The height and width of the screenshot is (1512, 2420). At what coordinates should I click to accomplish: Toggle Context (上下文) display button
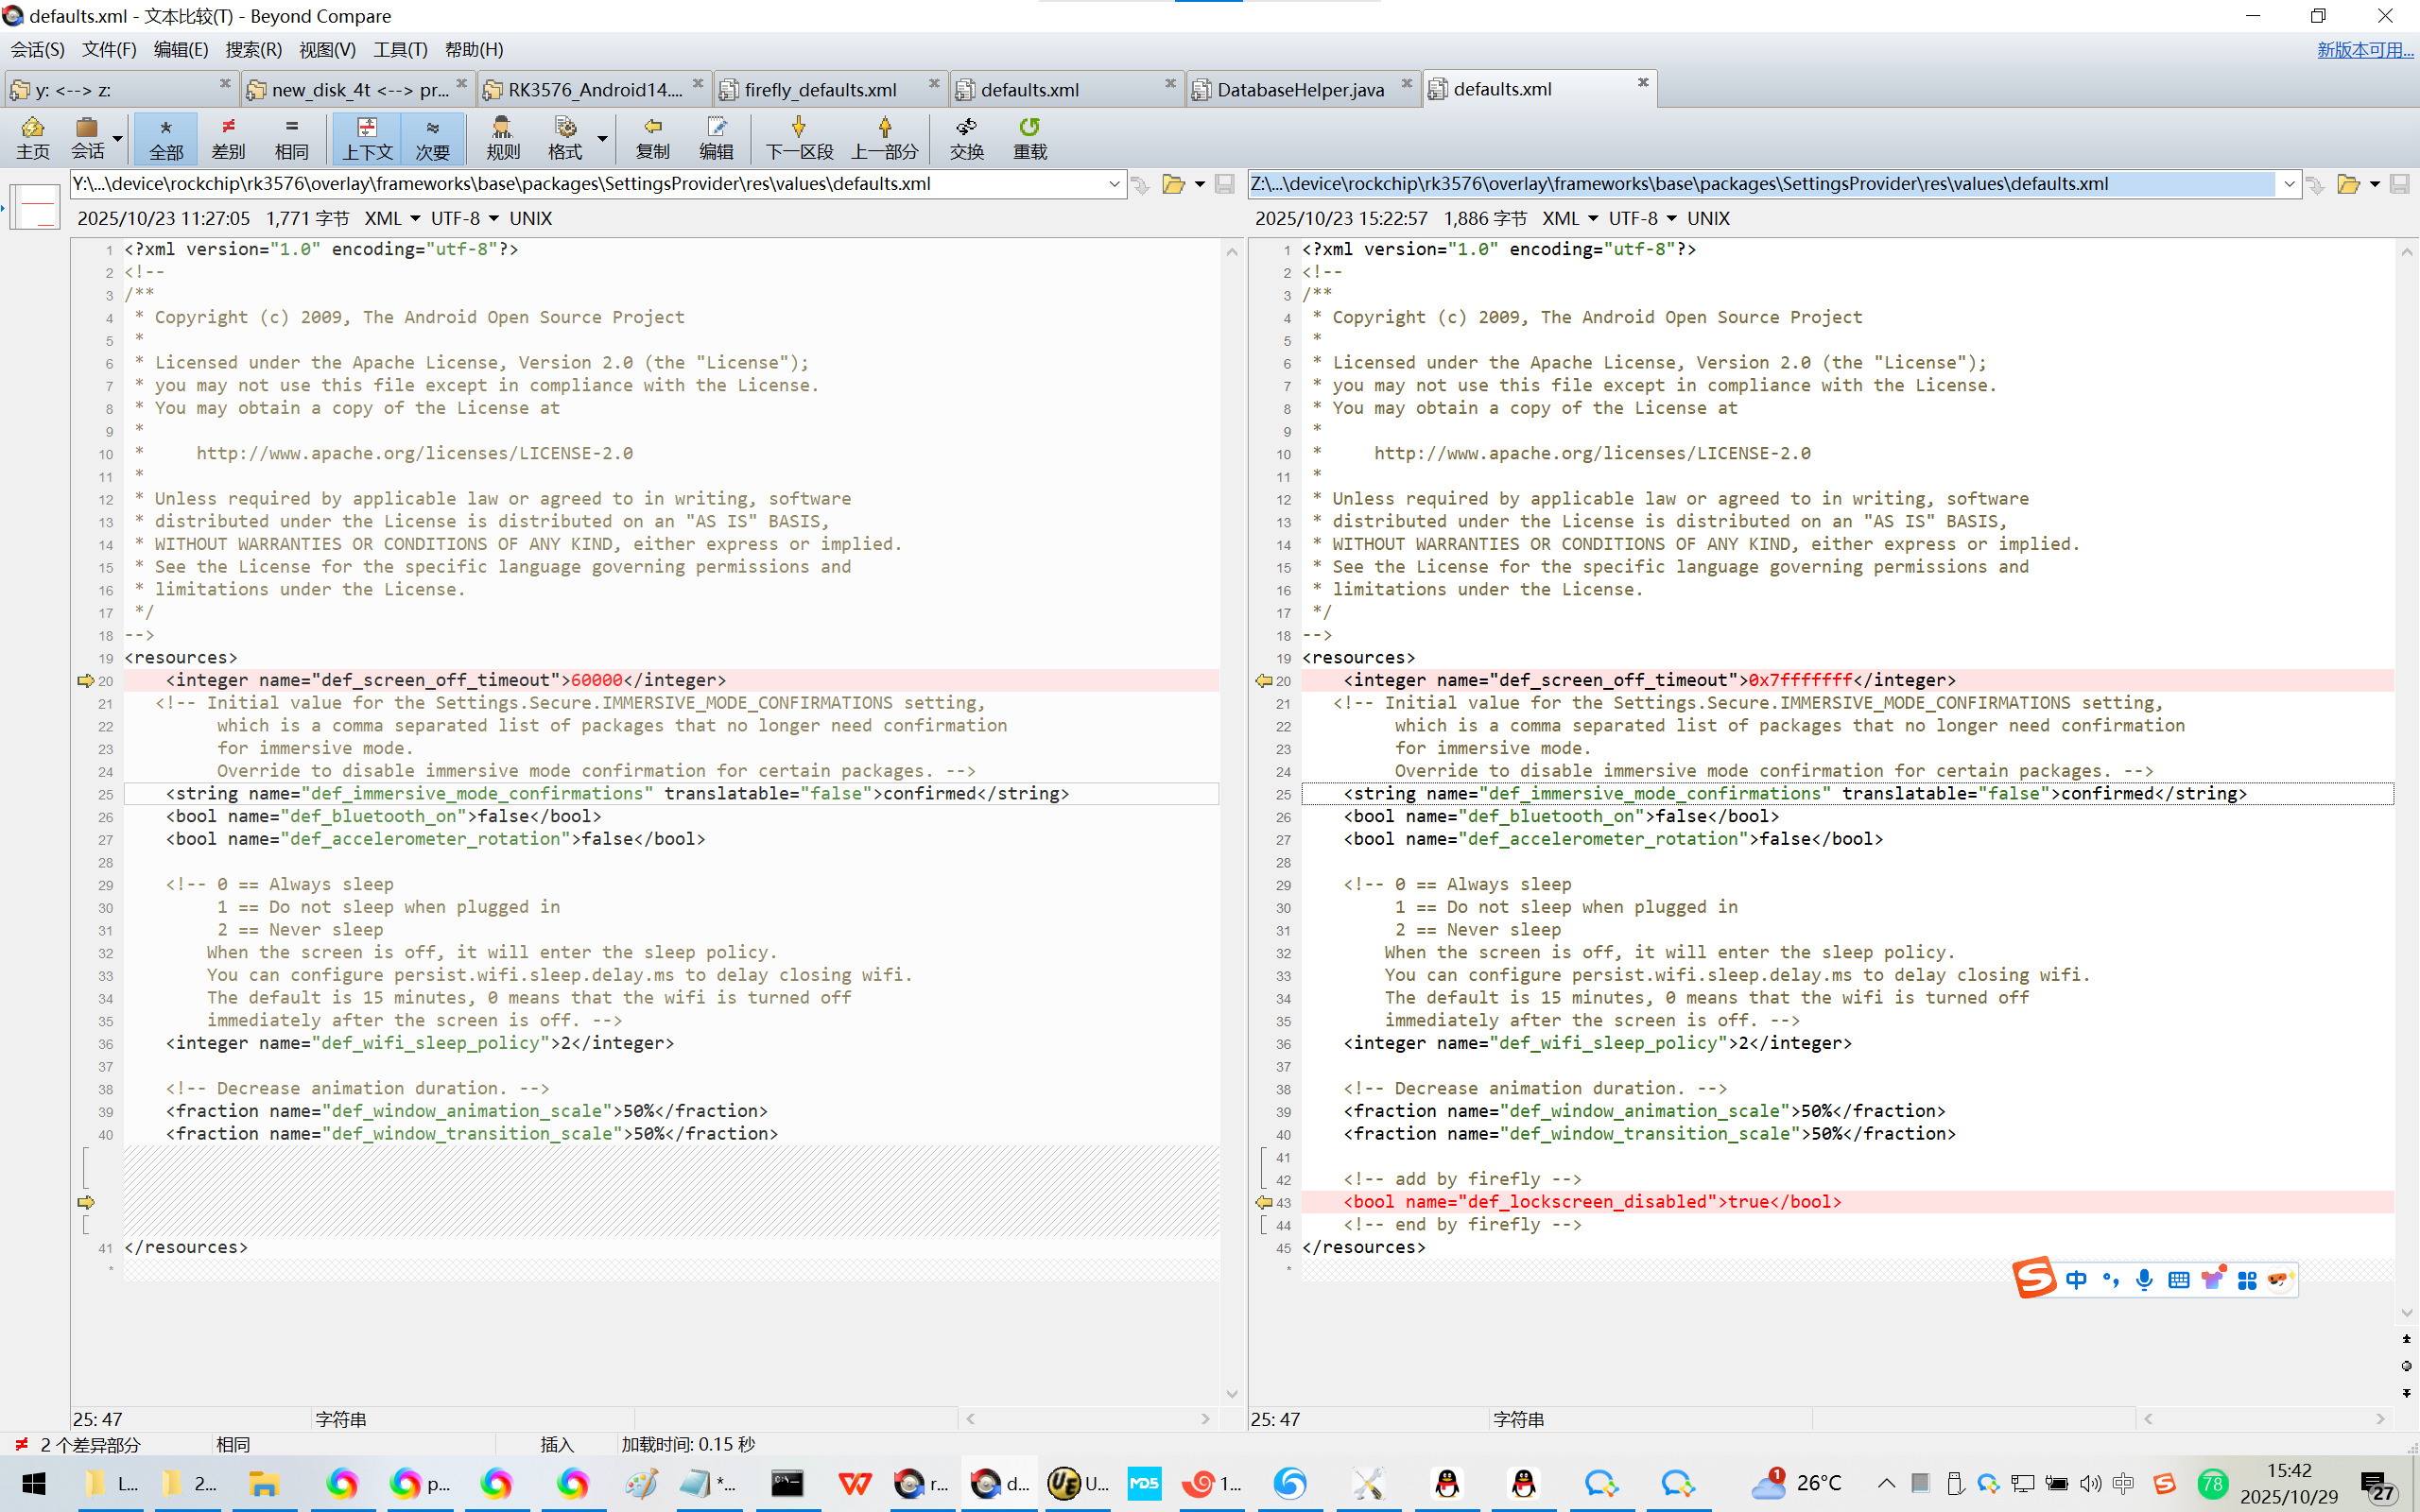point(367,137)
